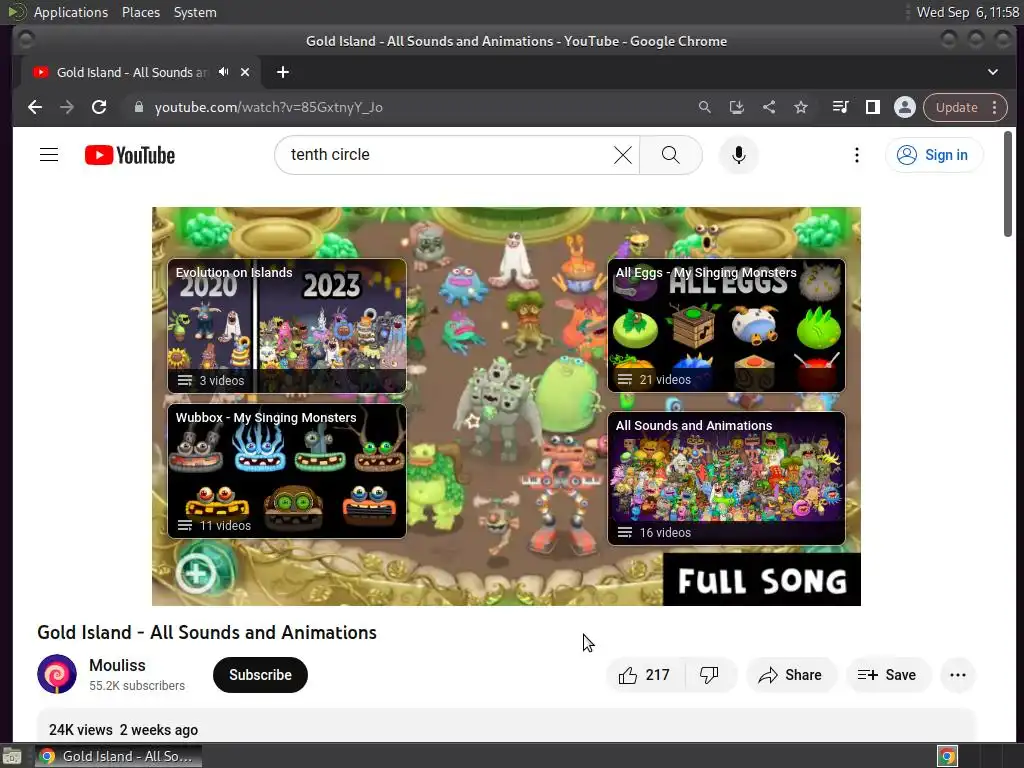Expand description showing 24K views
Image resolution: width=1024 pixels, height=768 pixels.
point(506,725)
